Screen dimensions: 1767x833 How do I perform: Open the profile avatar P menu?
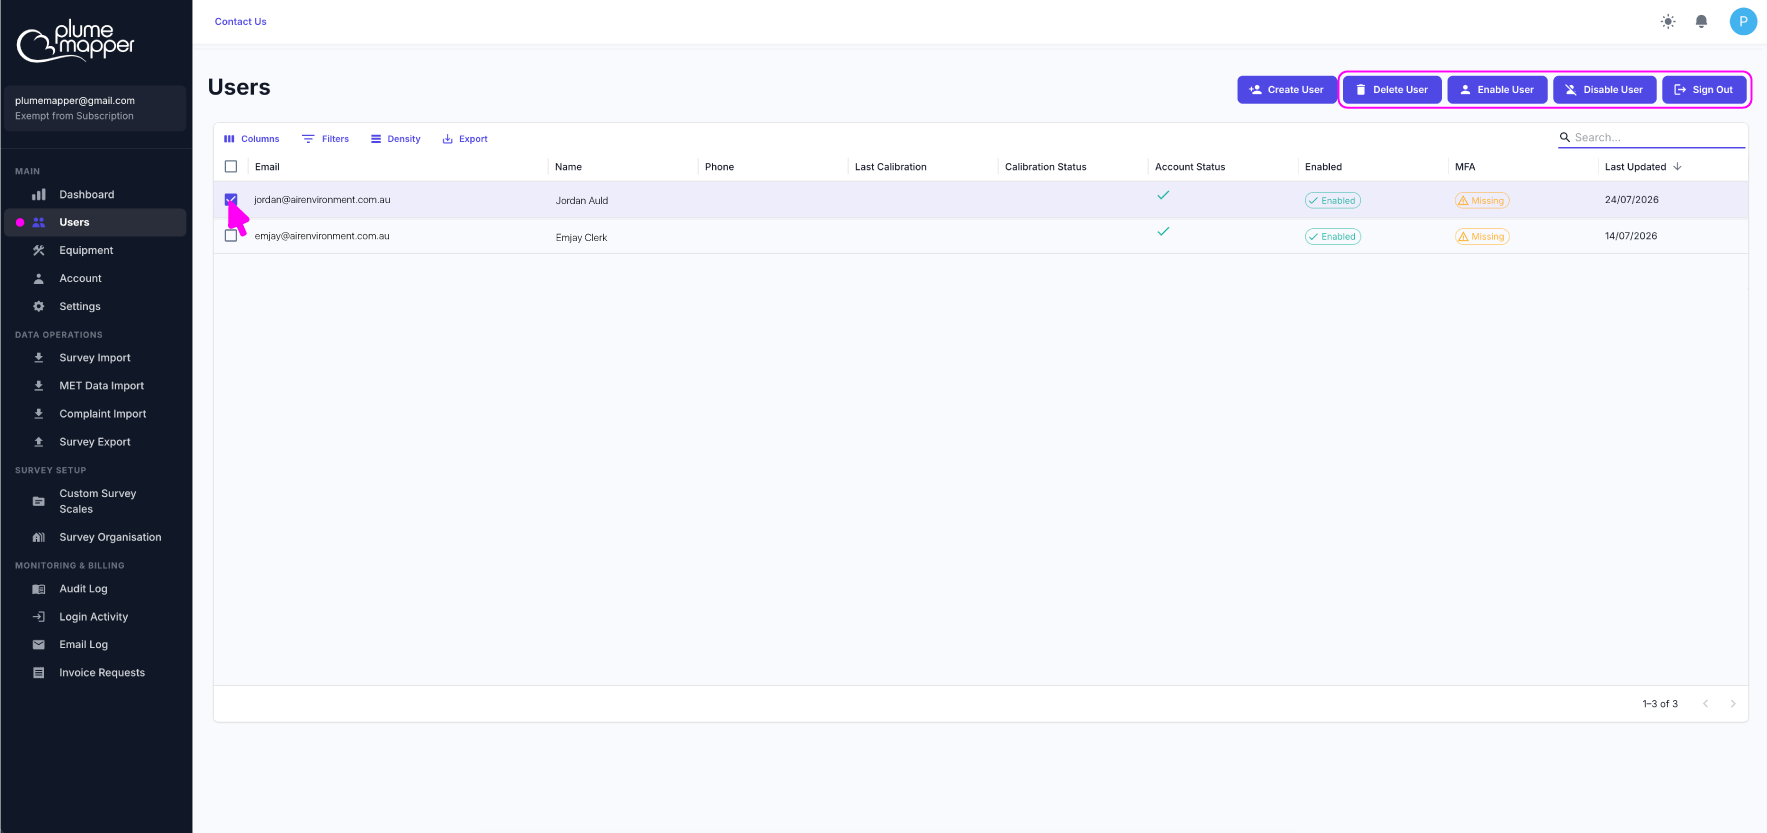click(x=1743, y=21)
